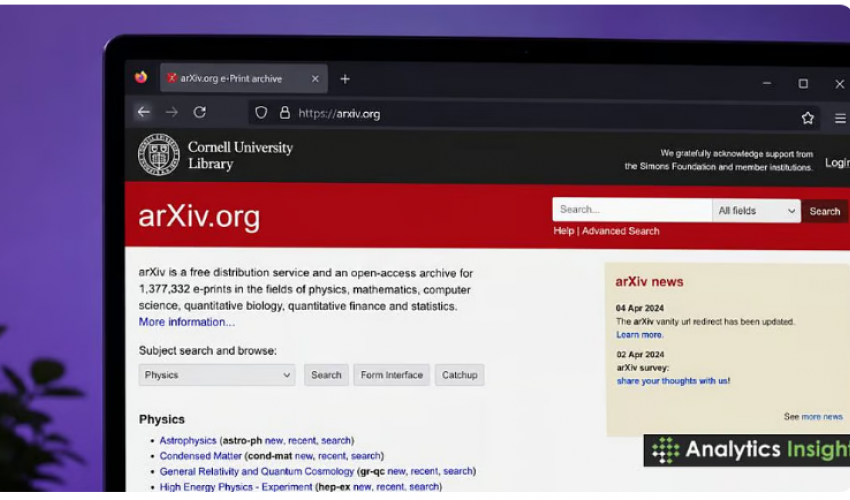
Task: Click Subject search and browse label
Action: click(208, 351)
